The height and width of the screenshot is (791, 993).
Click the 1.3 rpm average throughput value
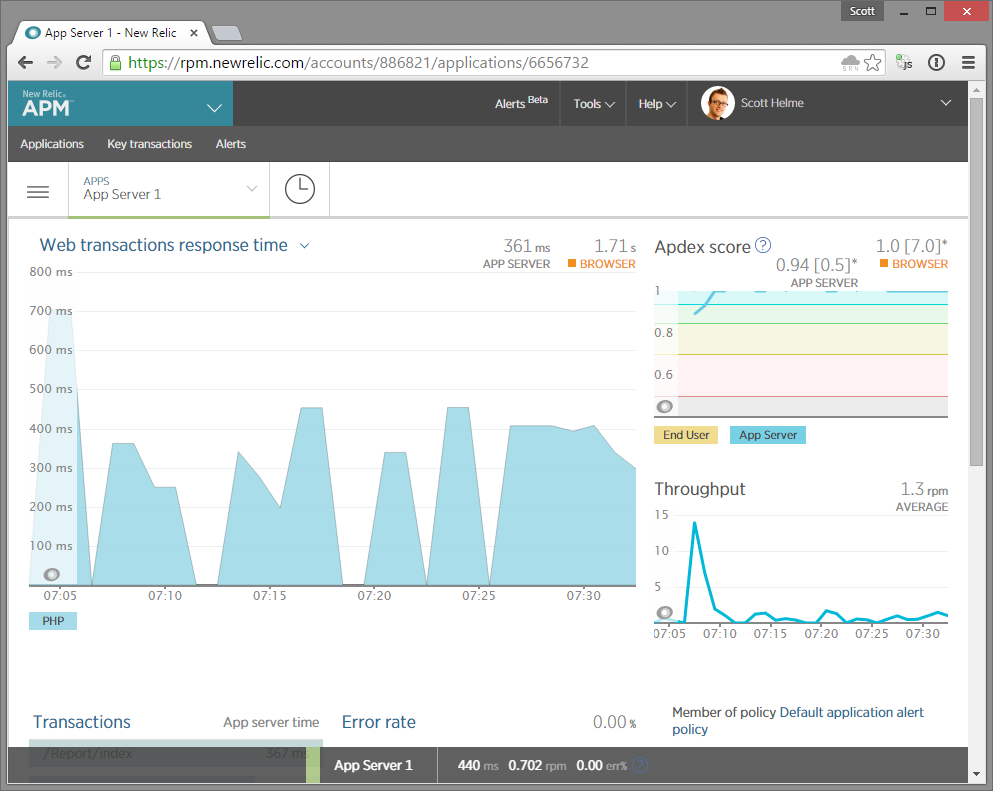924,489
